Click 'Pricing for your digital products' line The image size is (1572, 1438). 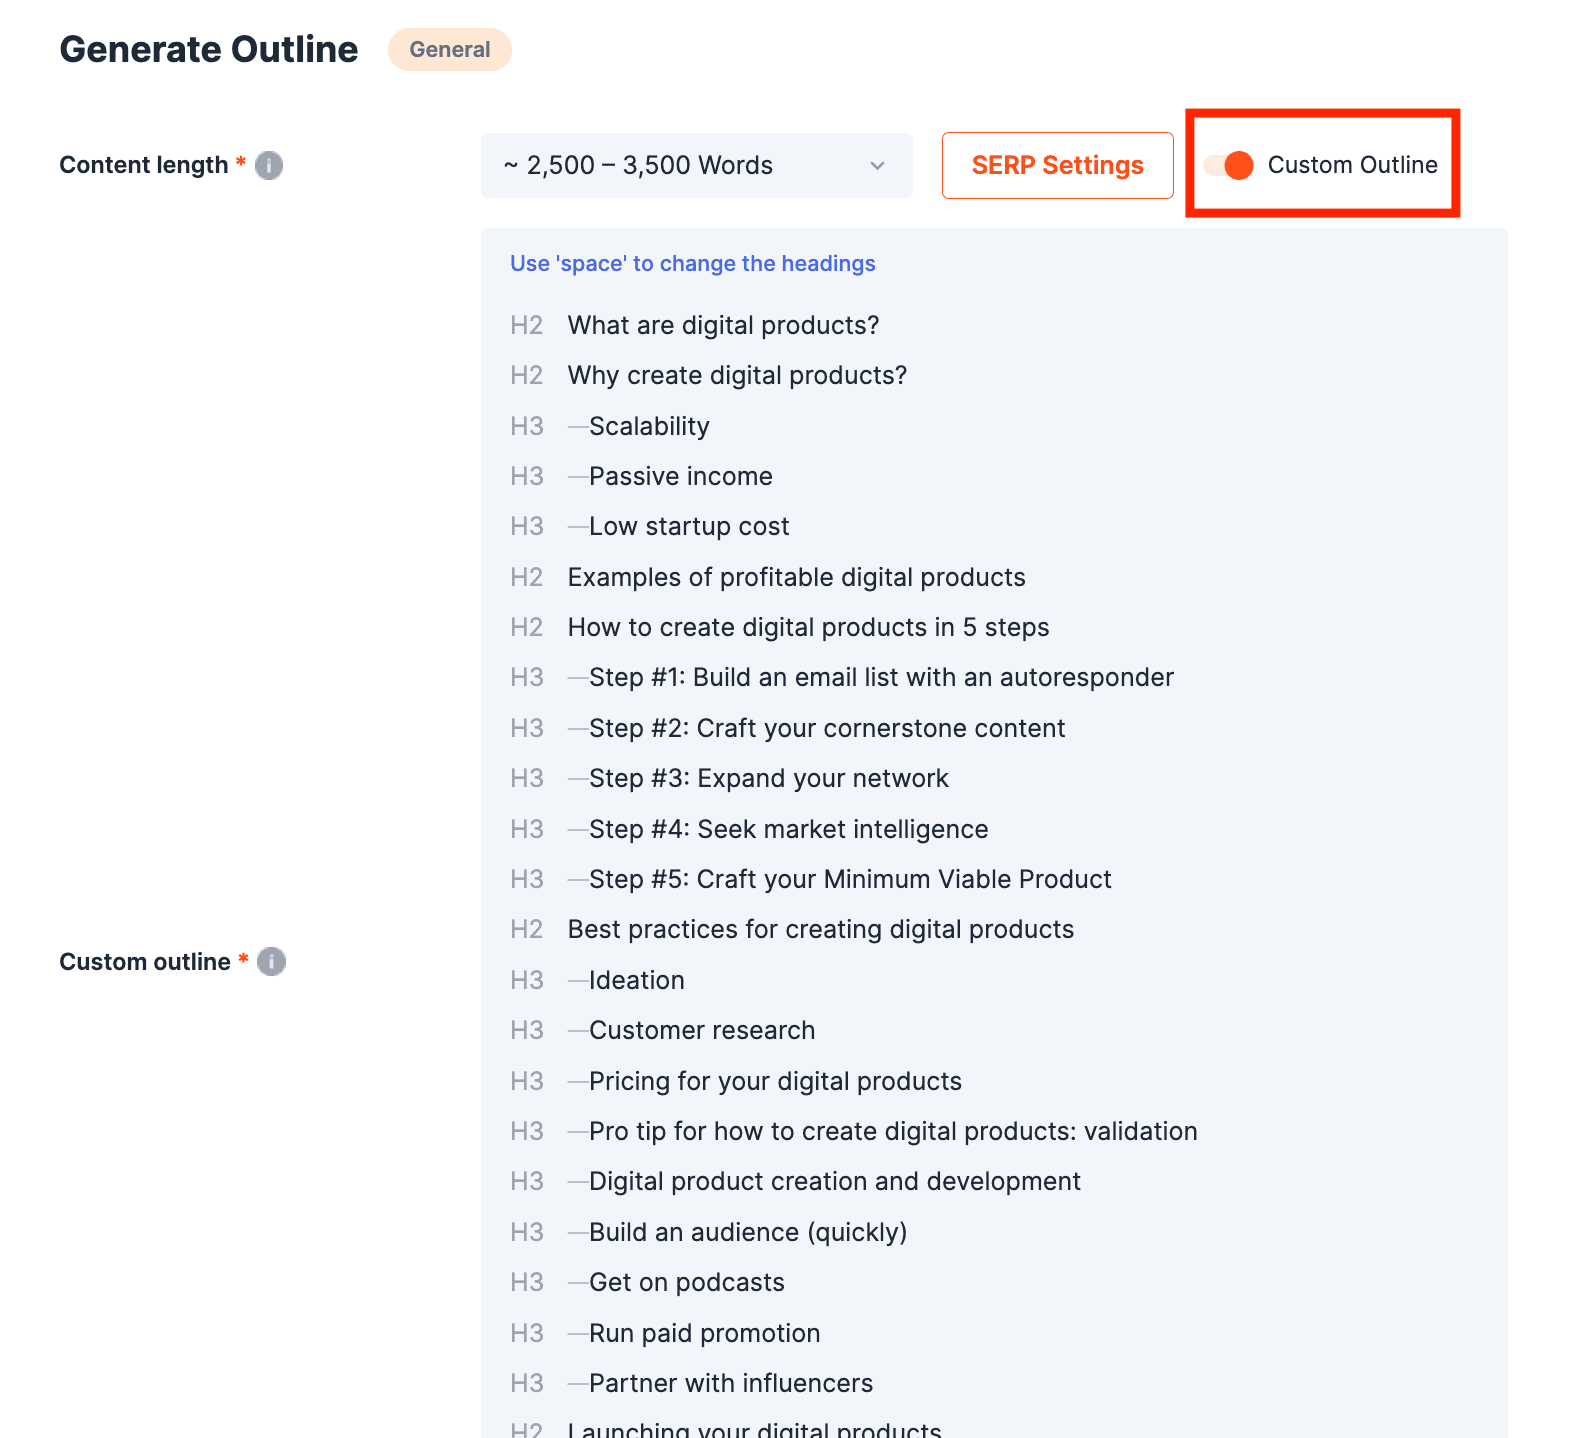coord(775,1081)
